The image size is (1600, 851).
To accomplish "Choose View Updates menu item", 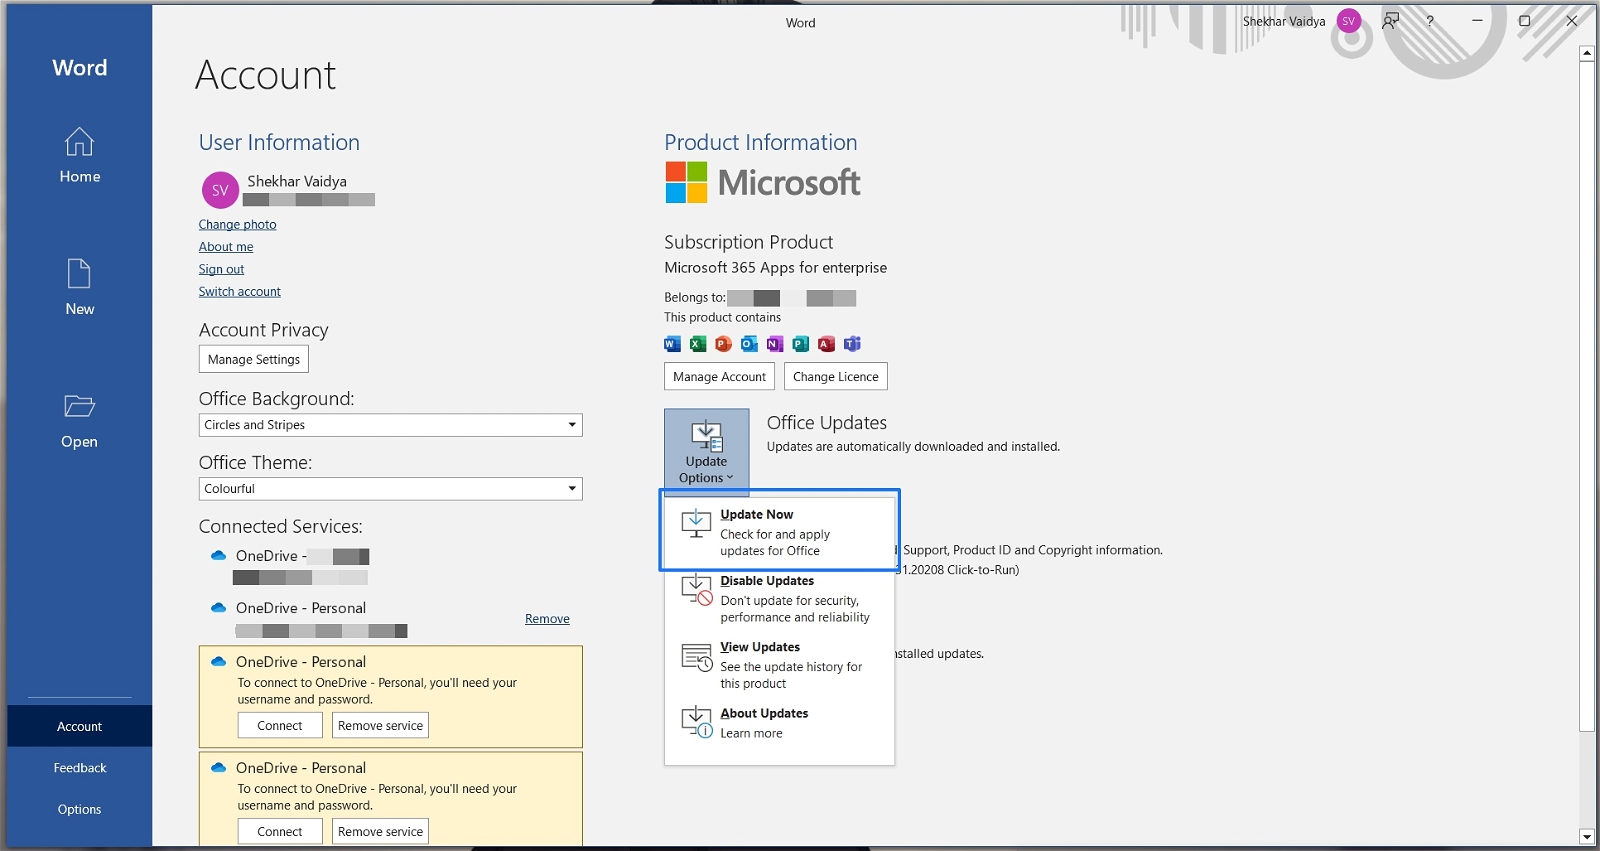I will tap(779, 665).
